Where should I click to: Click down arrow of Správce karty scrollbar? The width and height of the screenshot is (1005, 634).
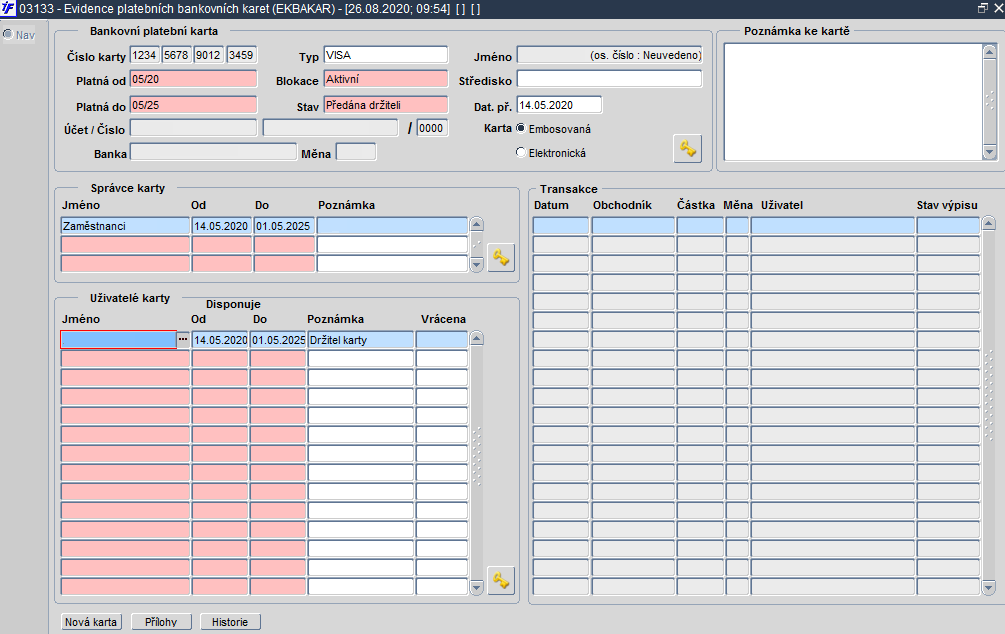476,264
